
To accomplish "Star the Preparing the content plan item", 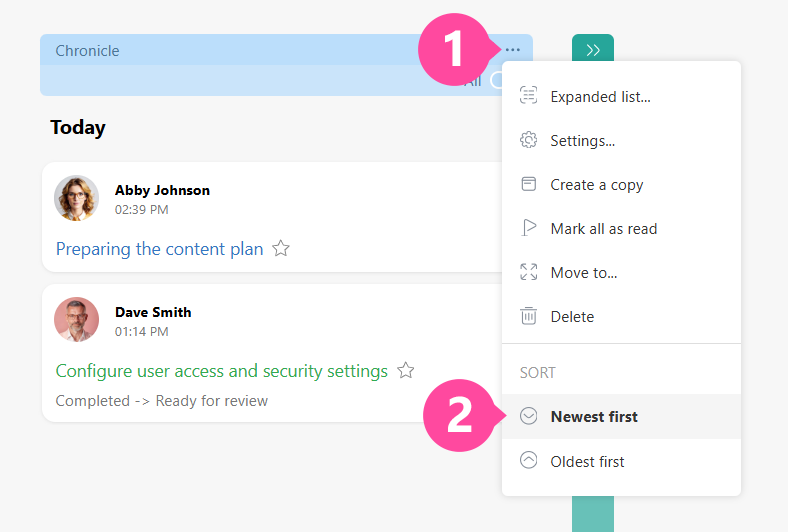I will [281, 249].
